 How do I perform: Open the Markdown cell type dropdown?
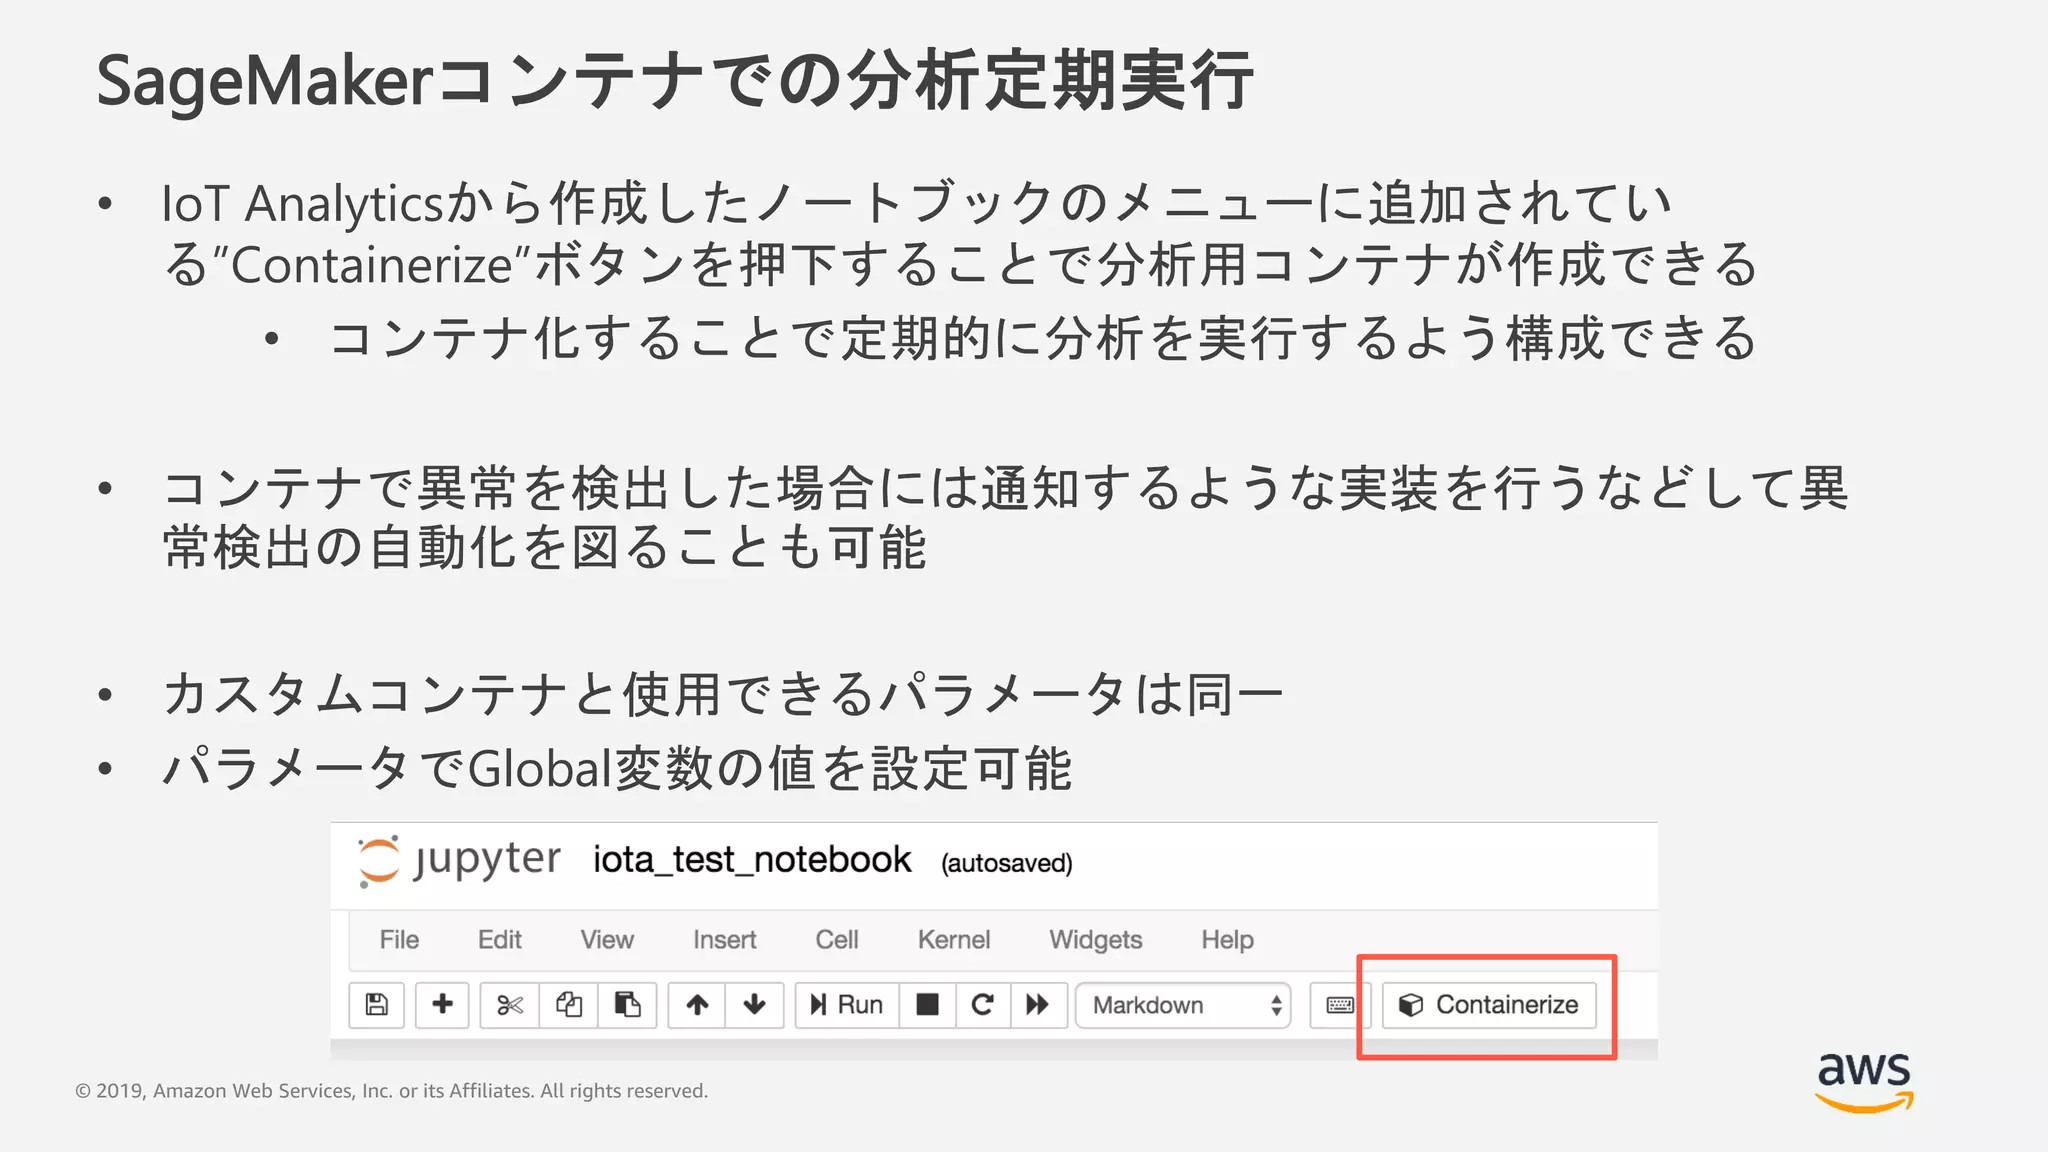[1183, 1006]
